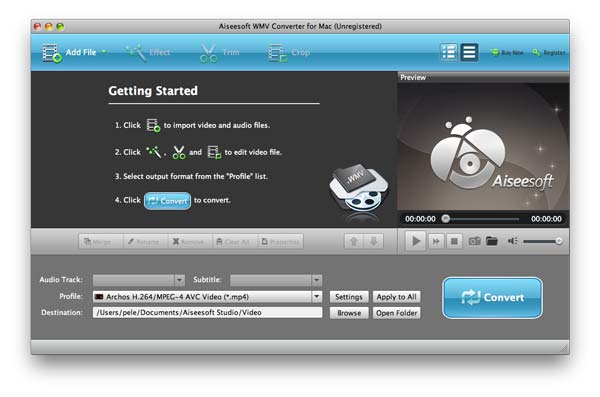Switch to the compact list view mode
This screenshot has height=397, width=600.
pos(469,52)
